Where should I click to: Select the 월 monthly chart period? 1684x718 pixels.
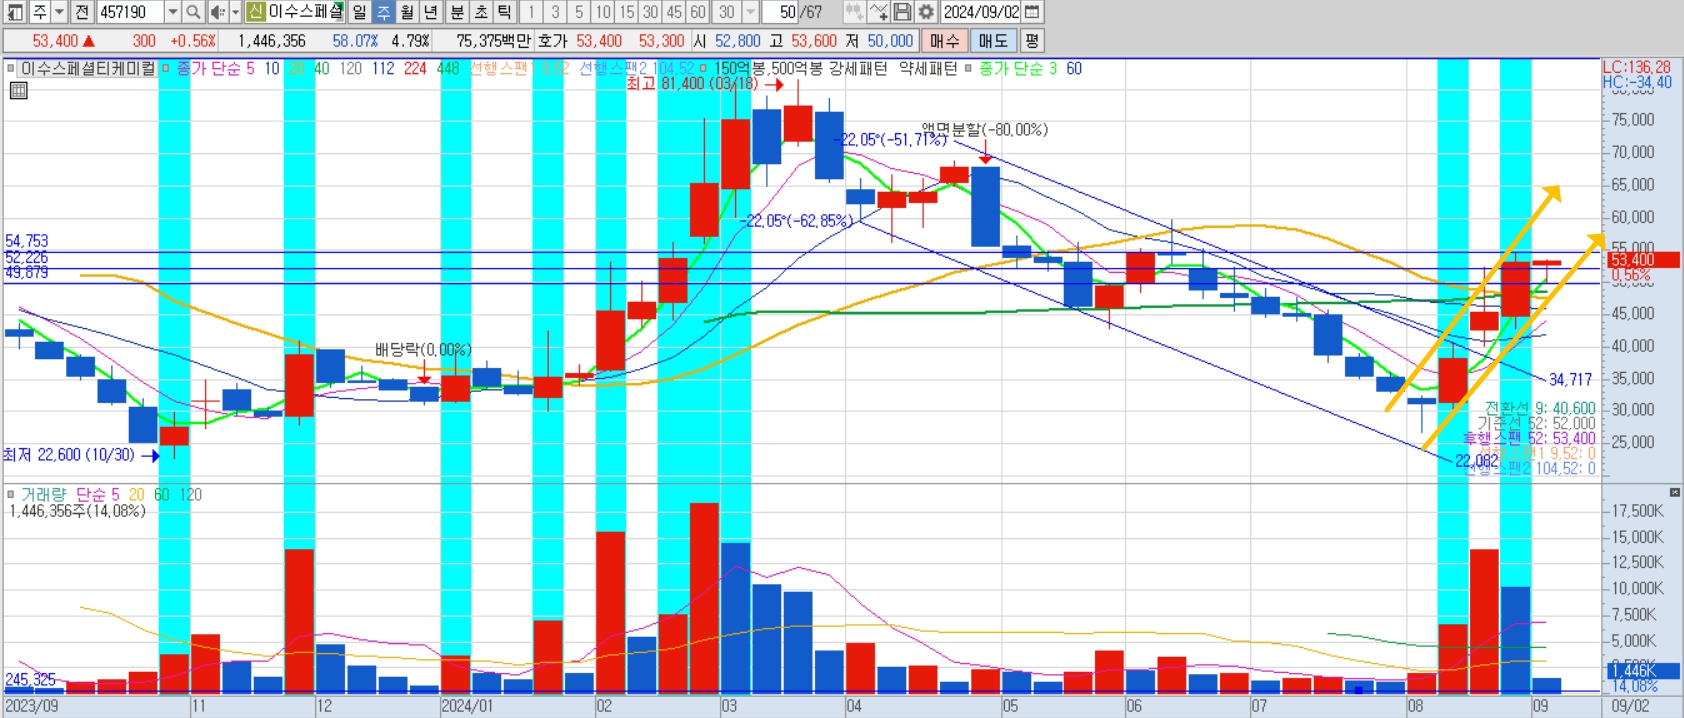click(407, 12)
